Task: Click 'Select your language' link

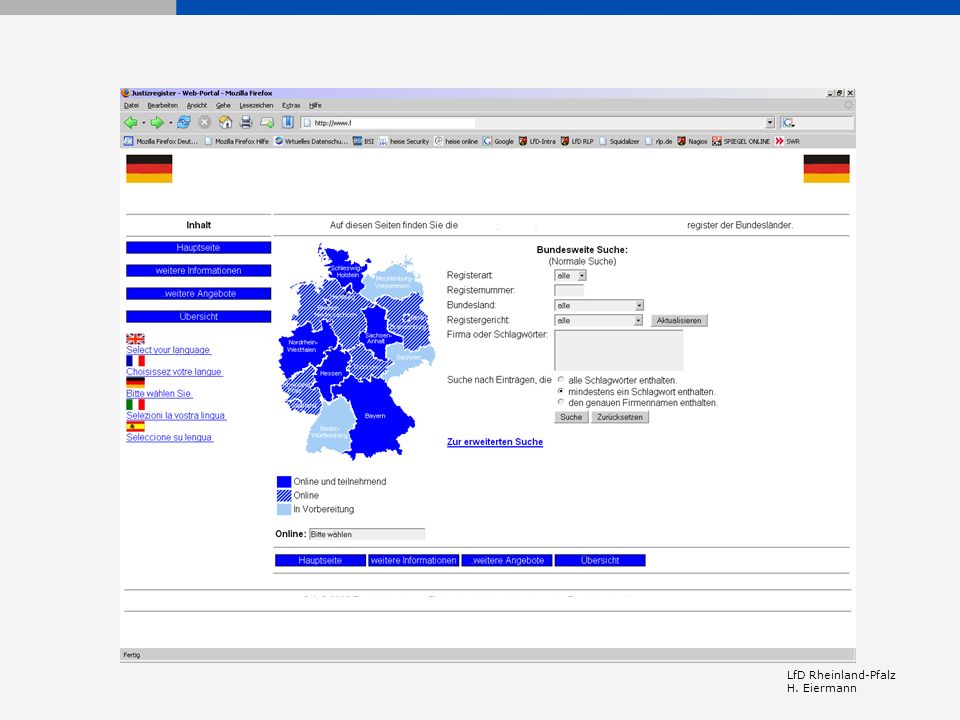Action: tap(168, 350)
